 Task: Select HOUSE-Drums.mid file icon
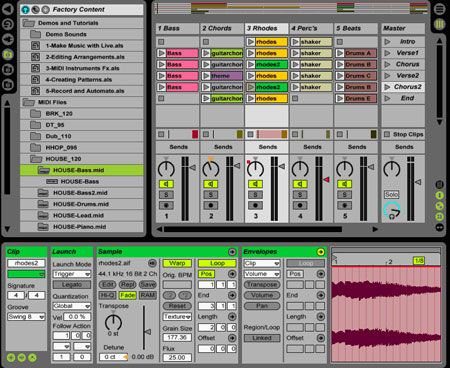point(43,204)
